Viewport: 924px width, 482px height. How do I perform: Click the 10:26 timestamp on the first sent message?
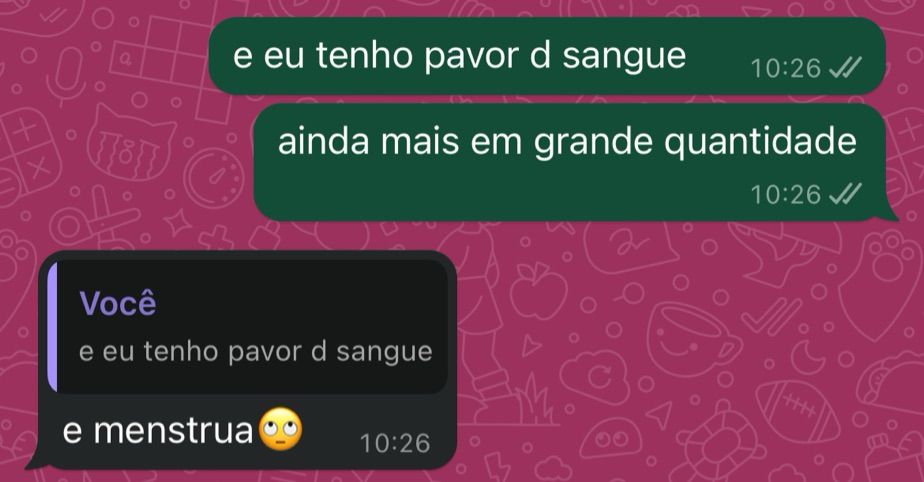coord(786,68)
